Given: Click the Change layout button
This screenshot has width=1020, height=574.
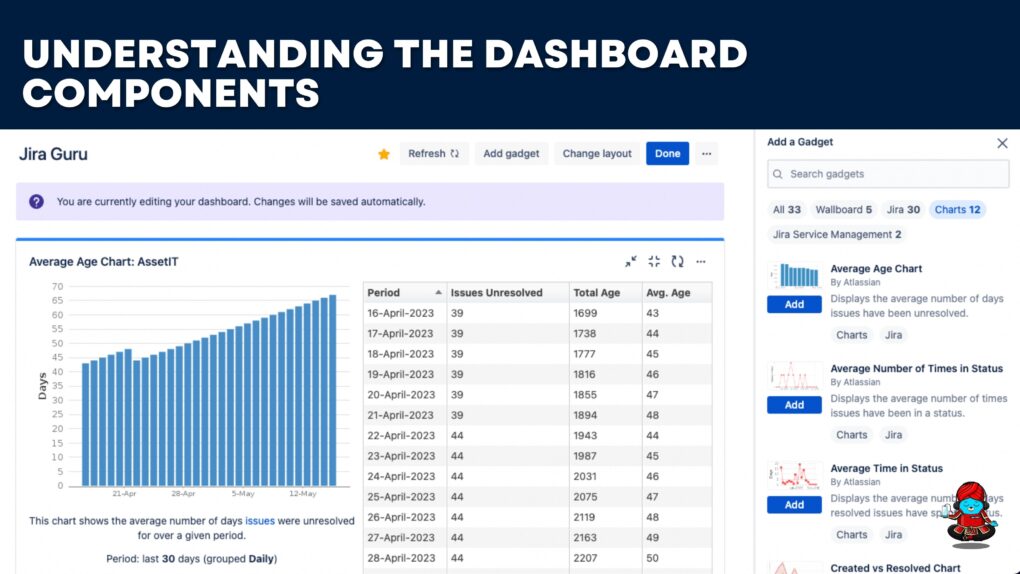Looking at the screenshot, I should tap(597, 154).
